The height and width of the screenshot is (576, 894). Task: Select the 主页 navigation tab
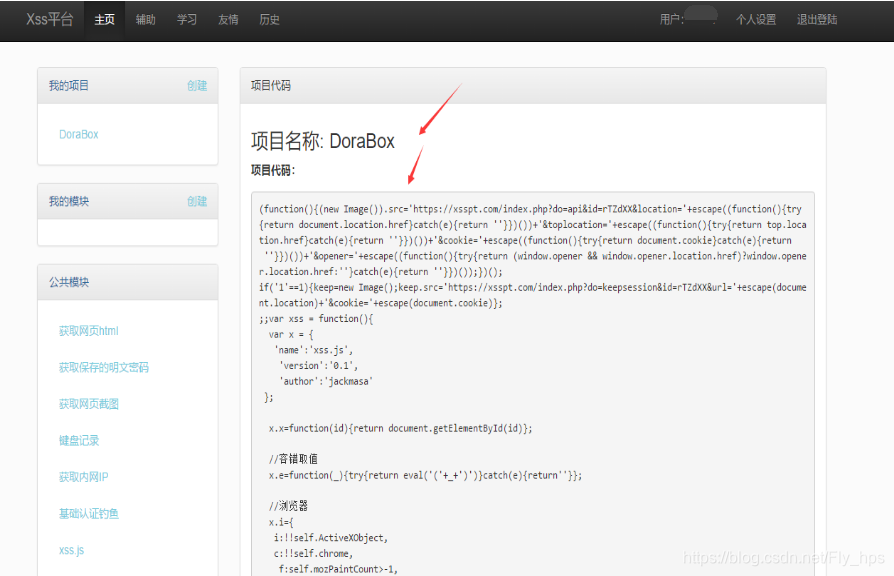pyautogui.click(x=104, y=20)
